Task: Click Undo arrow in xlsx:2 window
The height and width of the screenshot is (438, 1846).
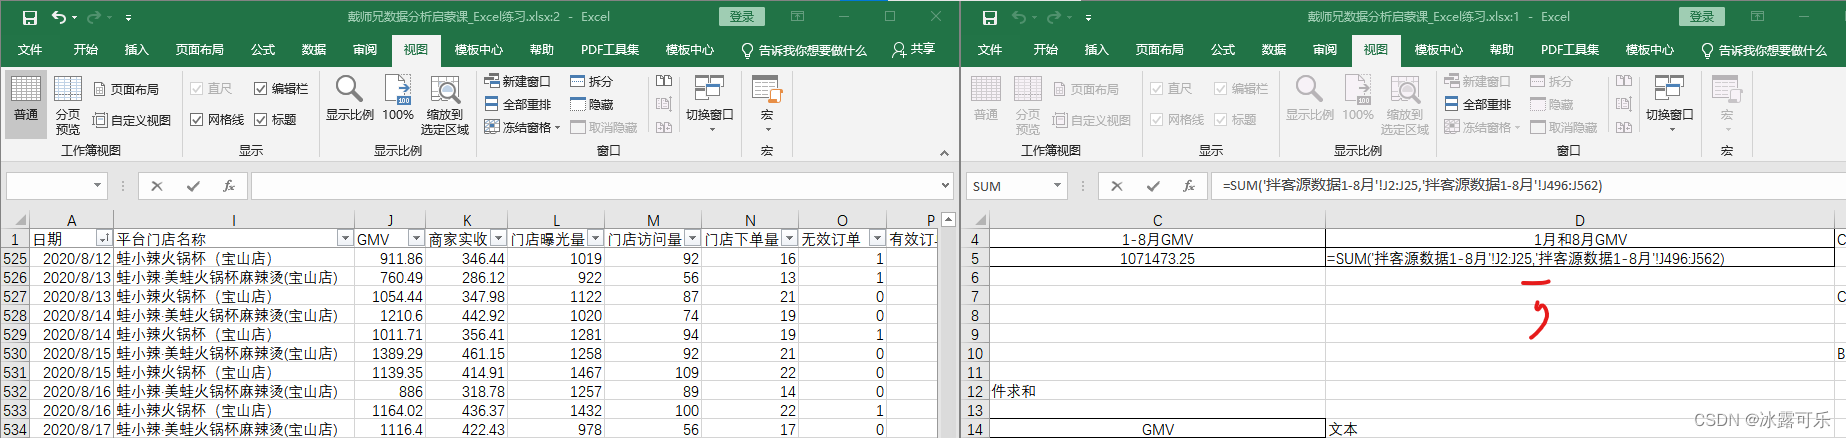Action: click(58, 17)
